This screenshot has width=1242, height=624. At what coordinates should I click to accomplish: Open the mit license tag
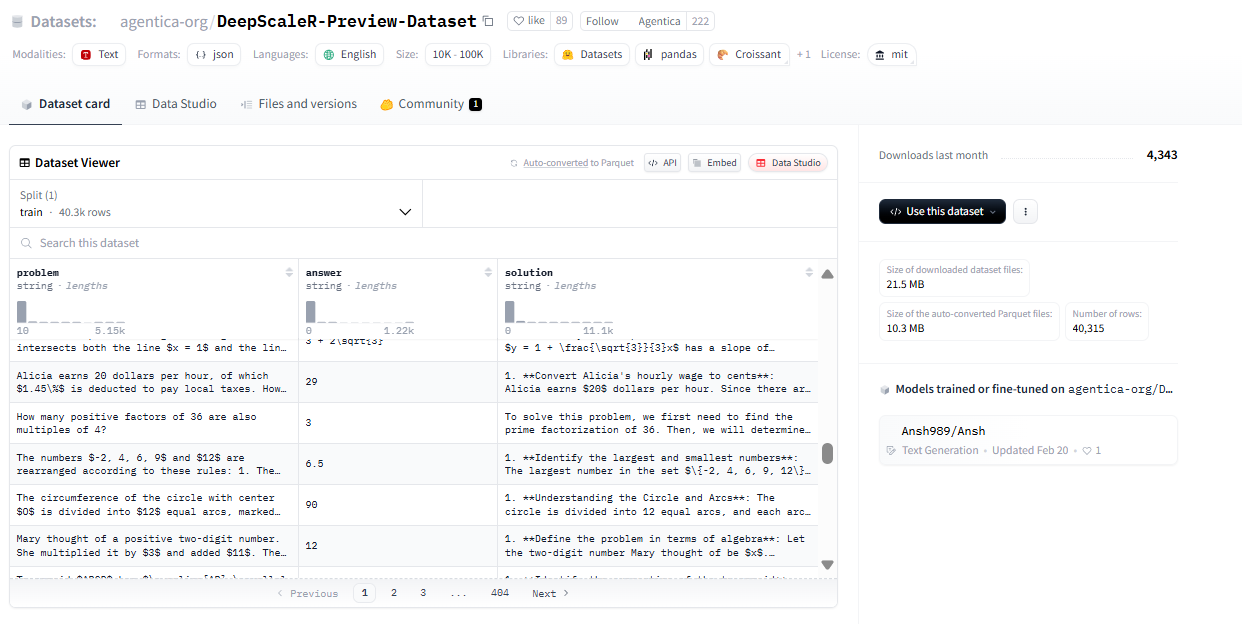(x=891, y=55)
